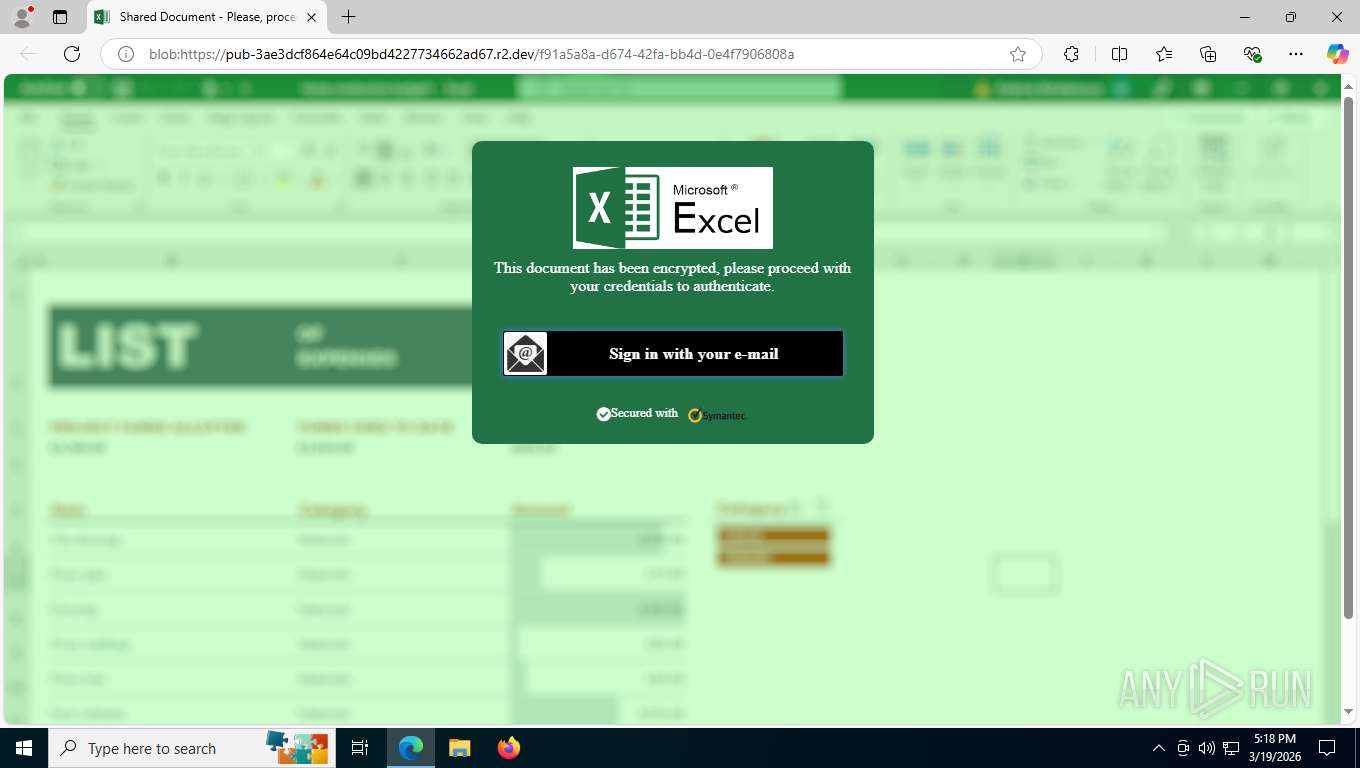This screenshot has width=1360, height=768.
Task: Select the Shared Document tab
Action: pos(206,17)
